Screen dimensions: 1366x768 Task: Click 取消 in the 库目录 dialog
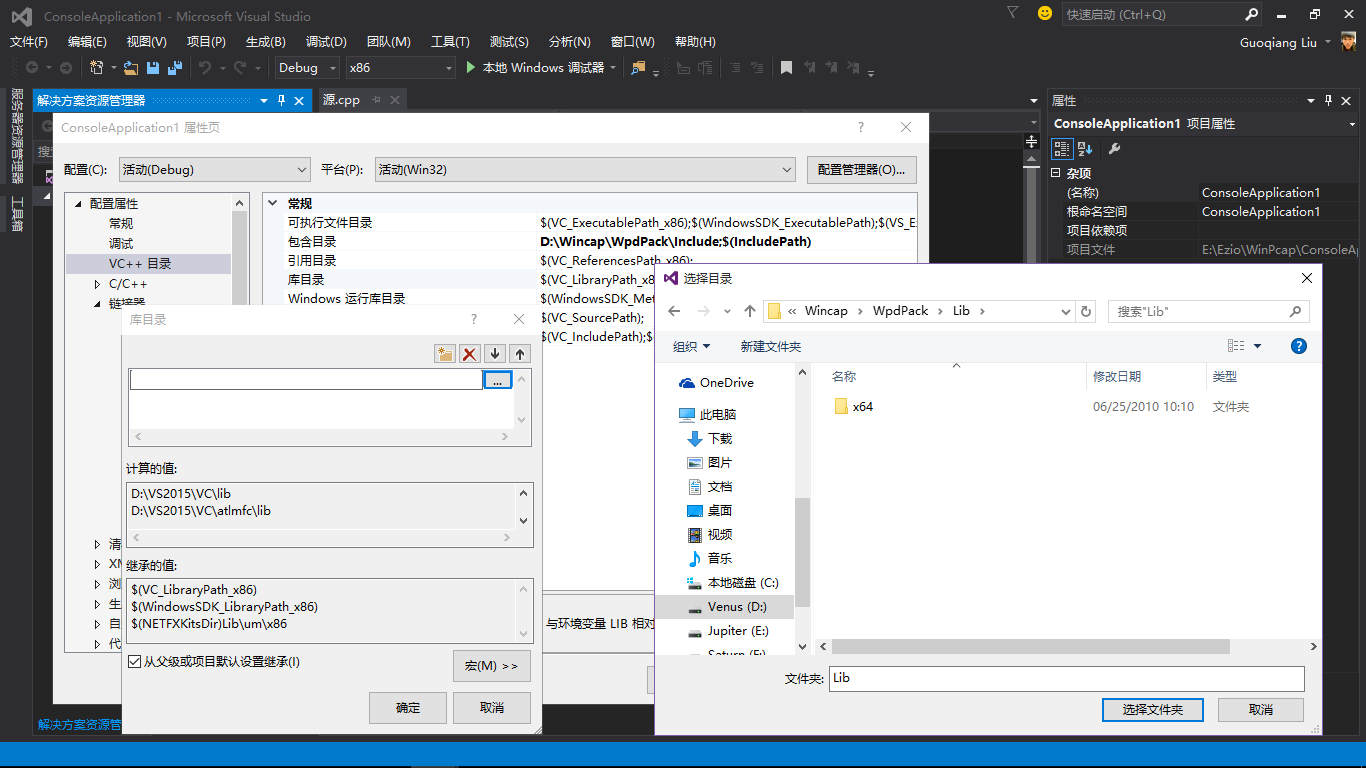coord(492,708)
